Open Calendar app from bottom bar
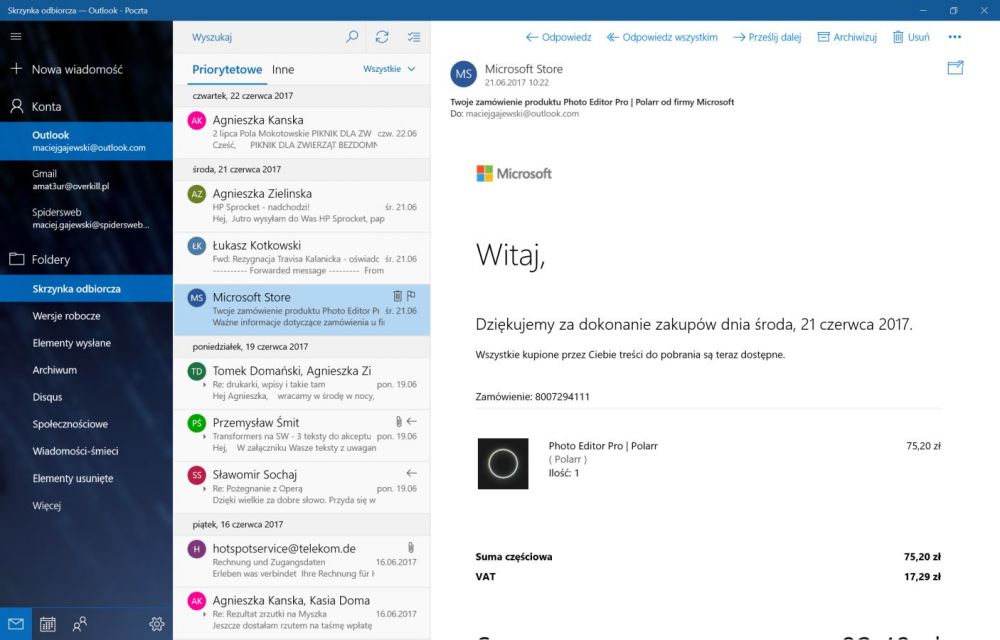Screen dimensions: 1000x640 coord(48,624)
